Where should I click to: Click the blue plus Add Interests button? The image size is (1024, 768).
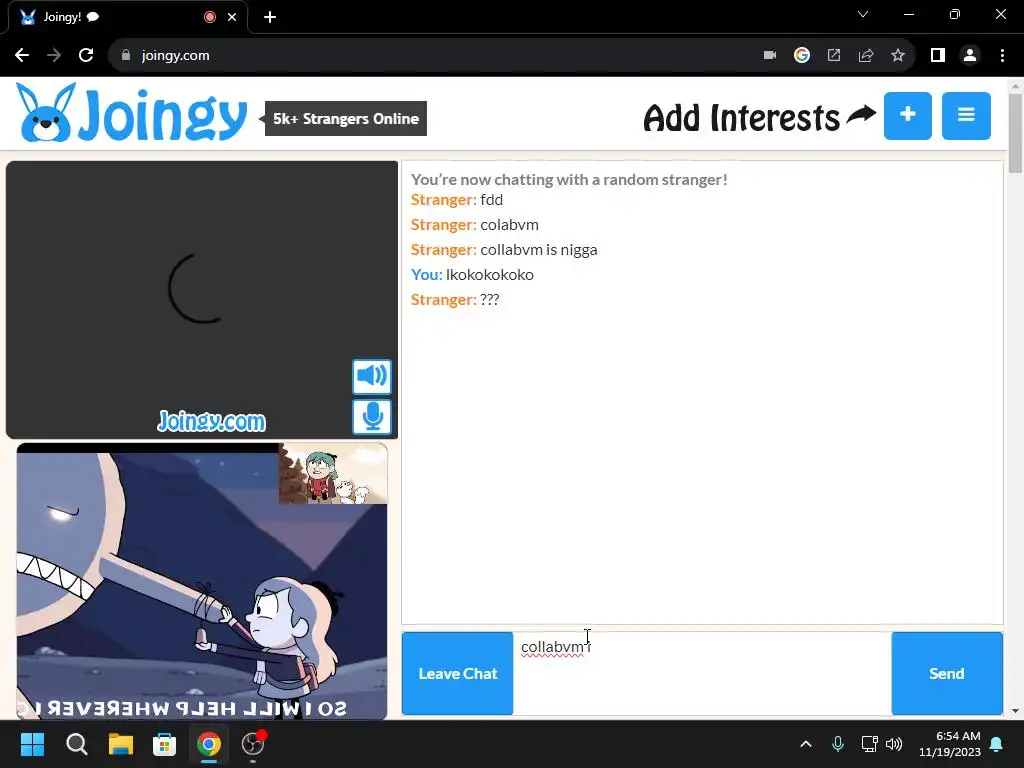click(908, 116)
